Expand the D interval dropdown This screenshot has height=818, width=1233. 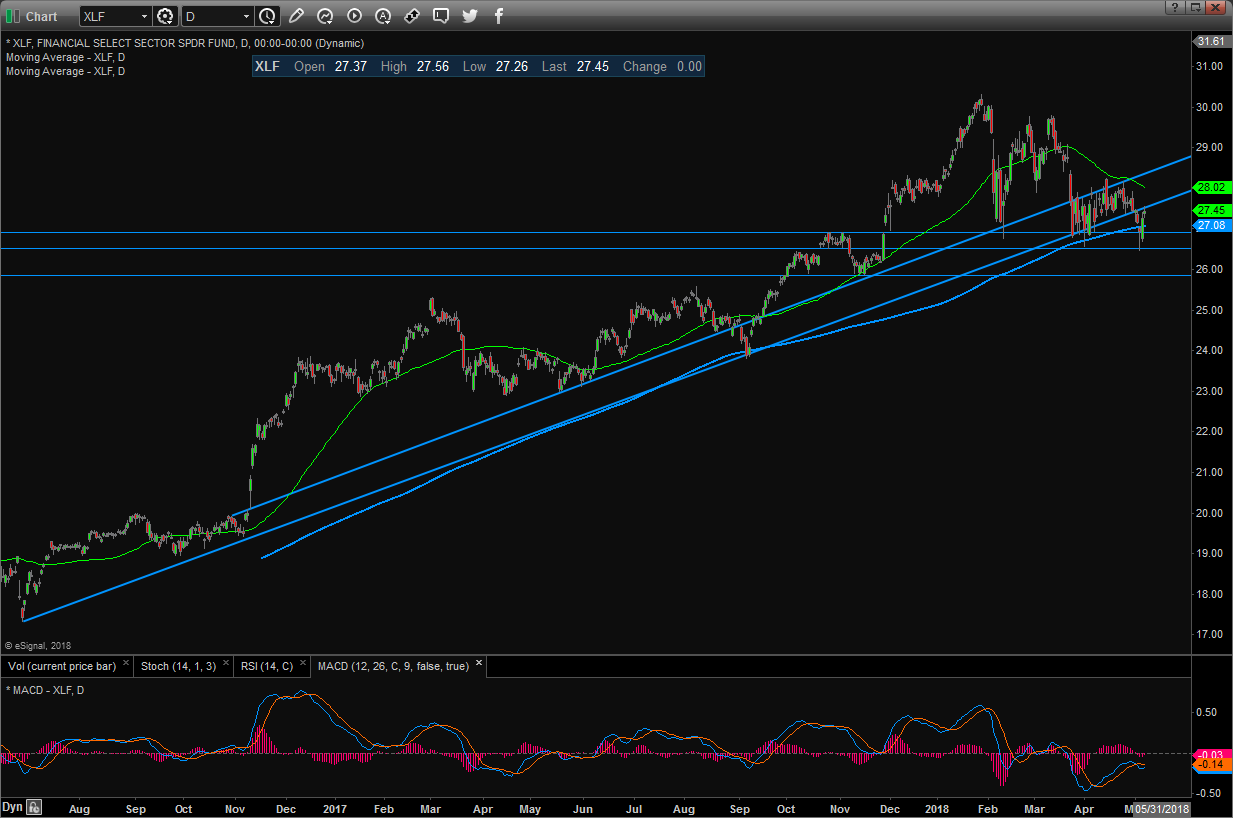click(246, 16)
